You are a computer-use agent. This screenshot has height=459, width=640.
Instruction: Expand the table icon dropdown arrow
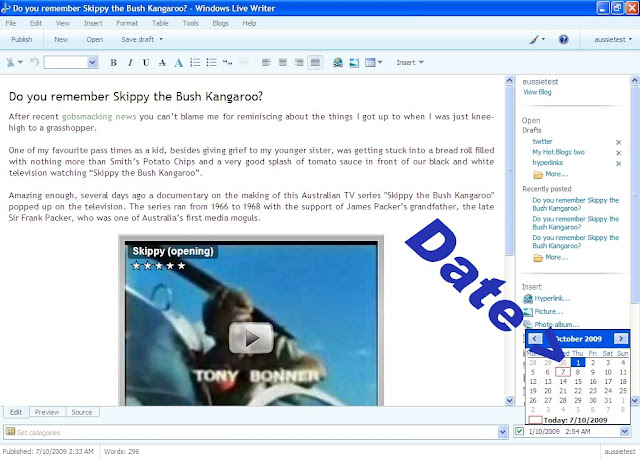coord(380,62)
